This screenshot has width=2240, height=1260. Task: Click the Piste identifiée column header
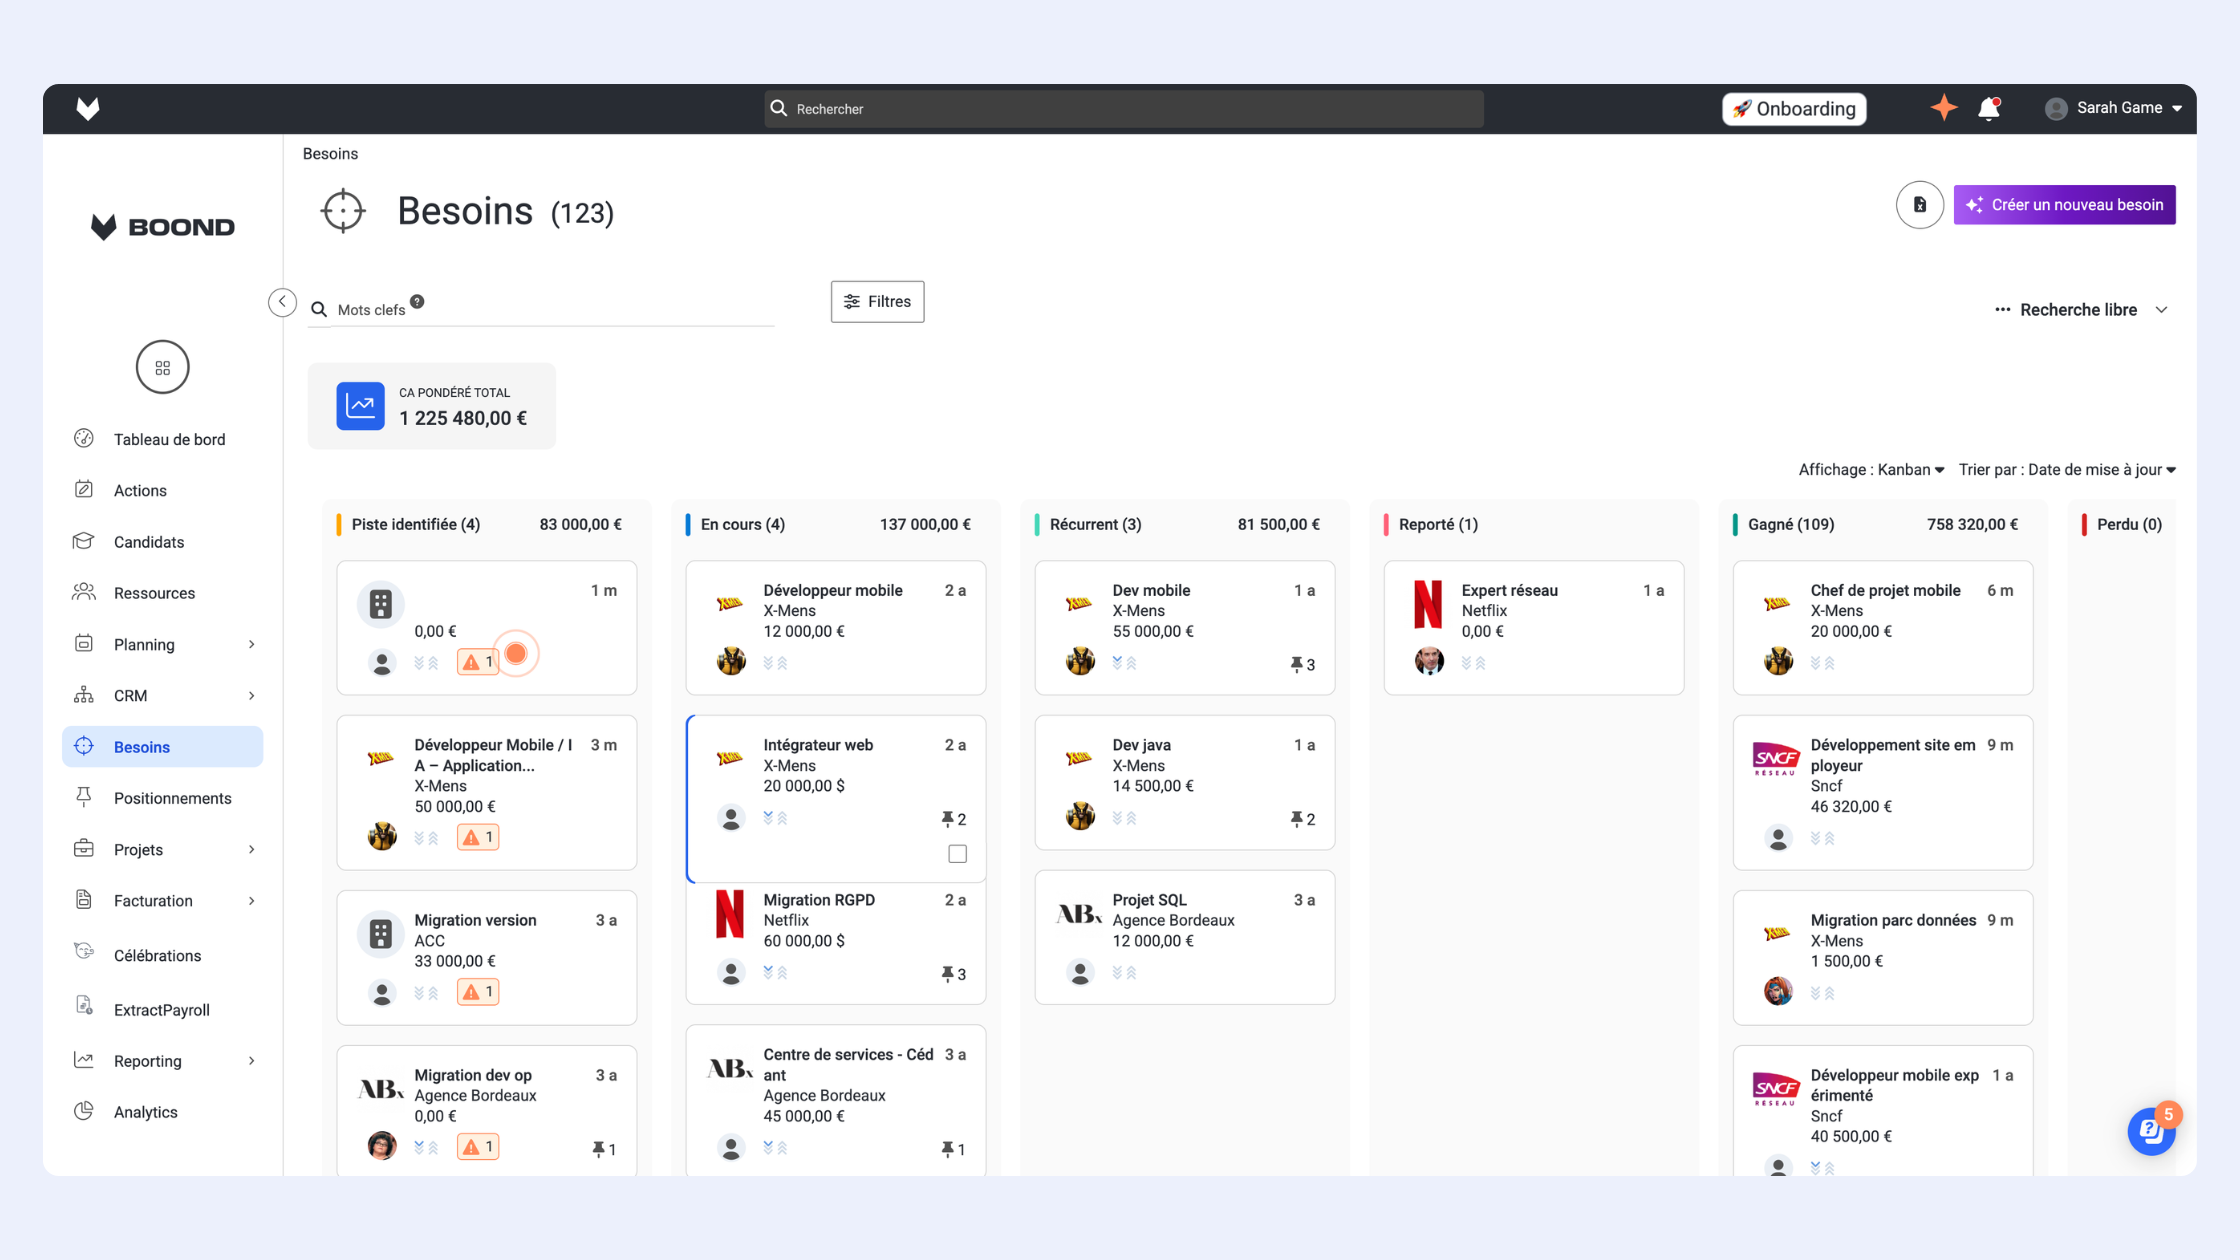point(415,525)
